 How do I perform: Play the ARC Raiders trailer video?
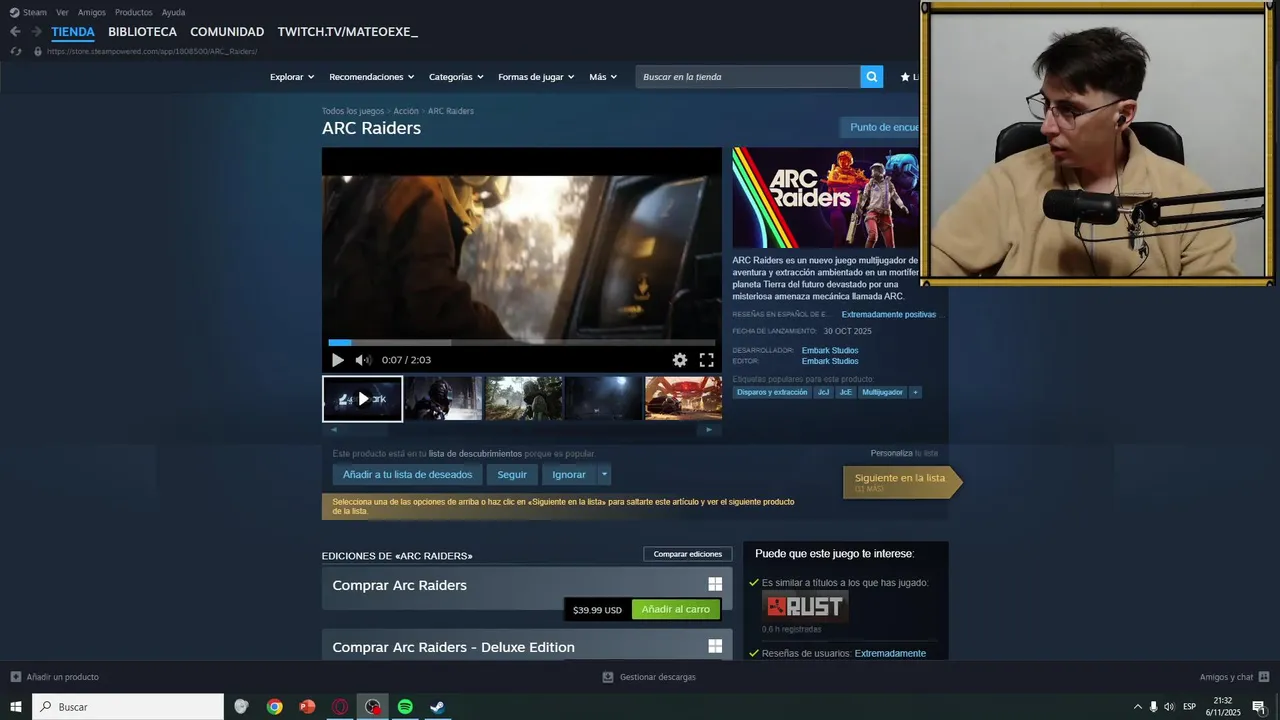pos(338,360)
